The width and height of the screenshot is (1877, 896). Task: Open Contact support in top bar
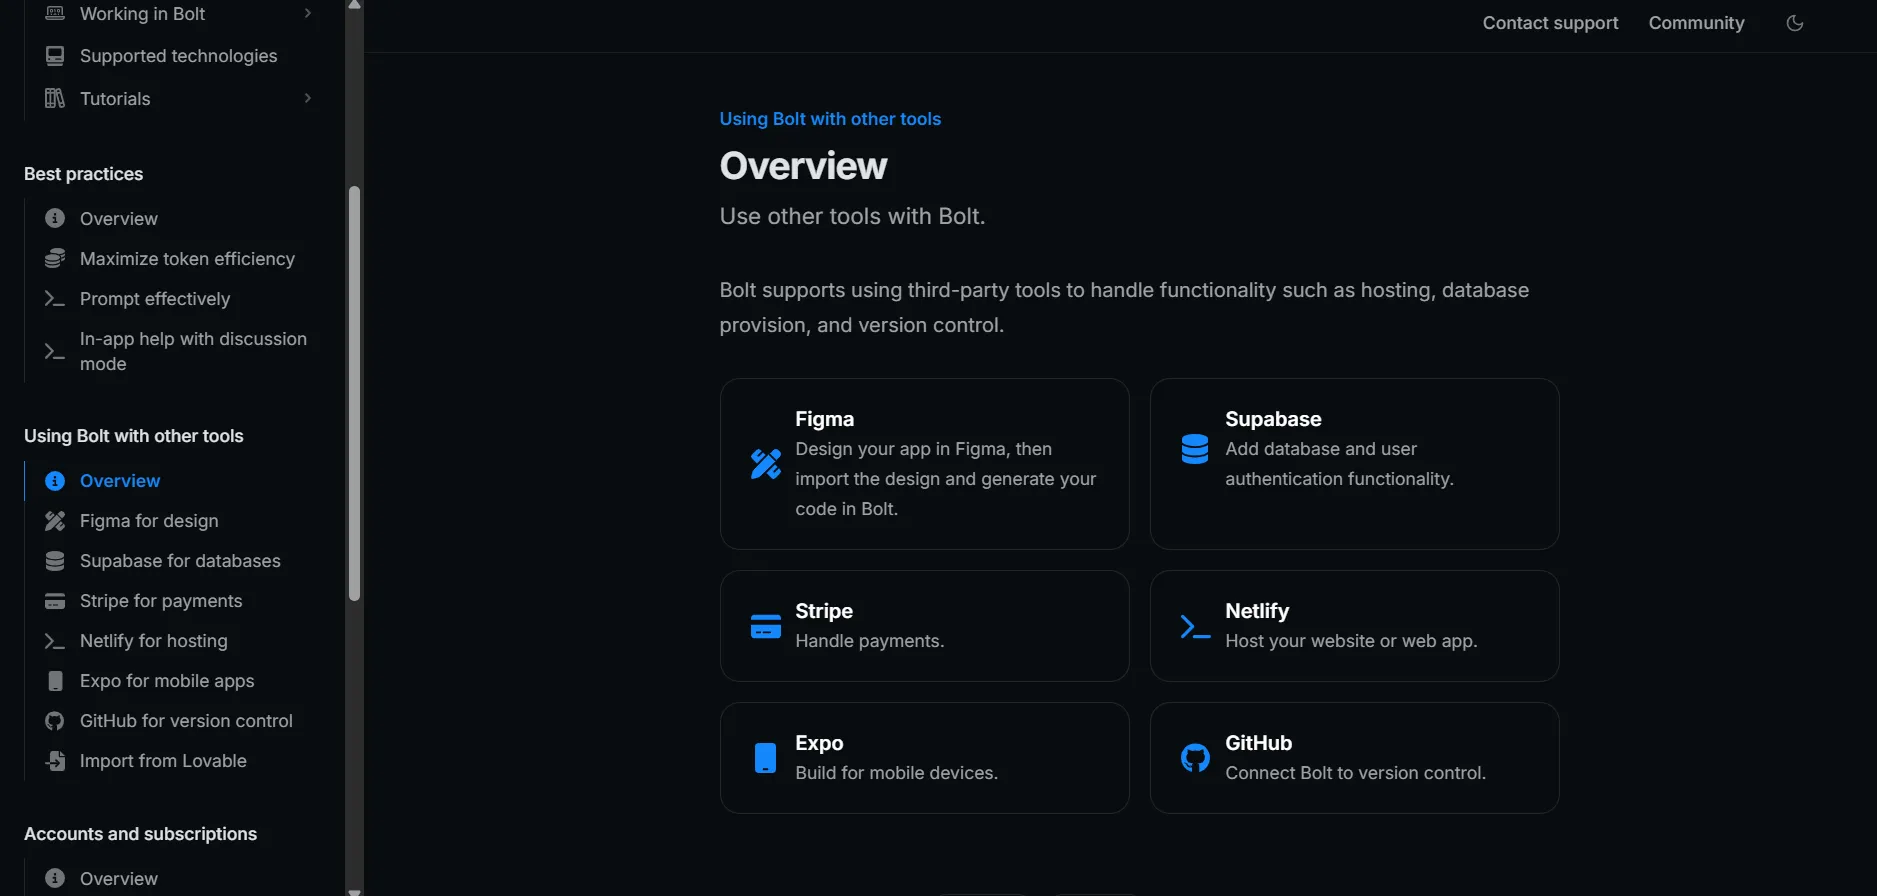pyautogui.click(x=1550, y=23)
